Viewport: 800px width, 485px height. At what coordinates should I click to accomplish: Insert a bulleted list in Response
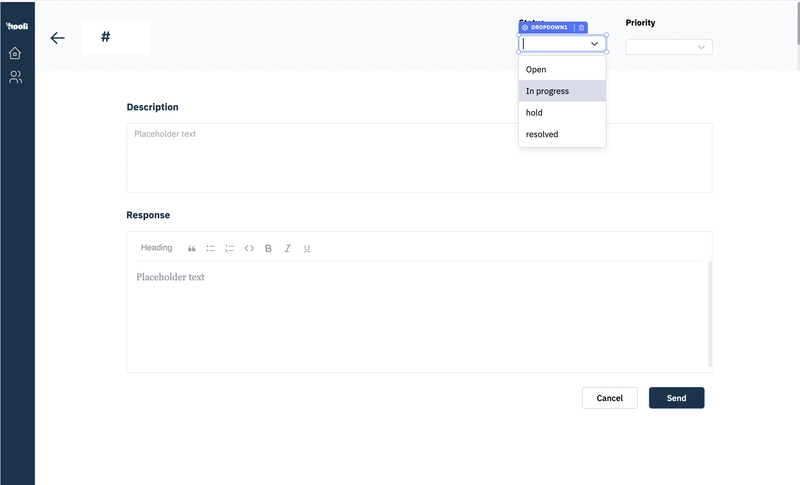tap(210, 248)
